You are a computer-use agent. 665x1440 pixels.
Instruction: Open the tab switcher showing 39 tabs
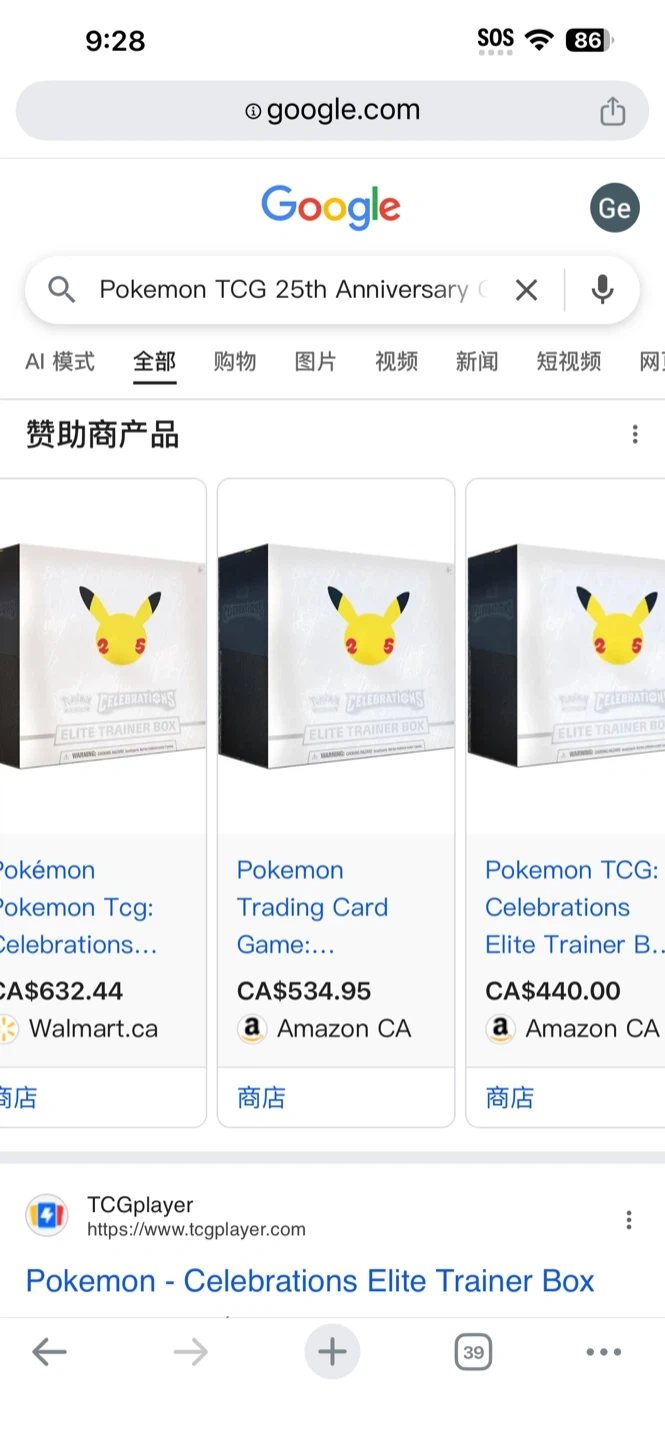[x=473, y=1353]
